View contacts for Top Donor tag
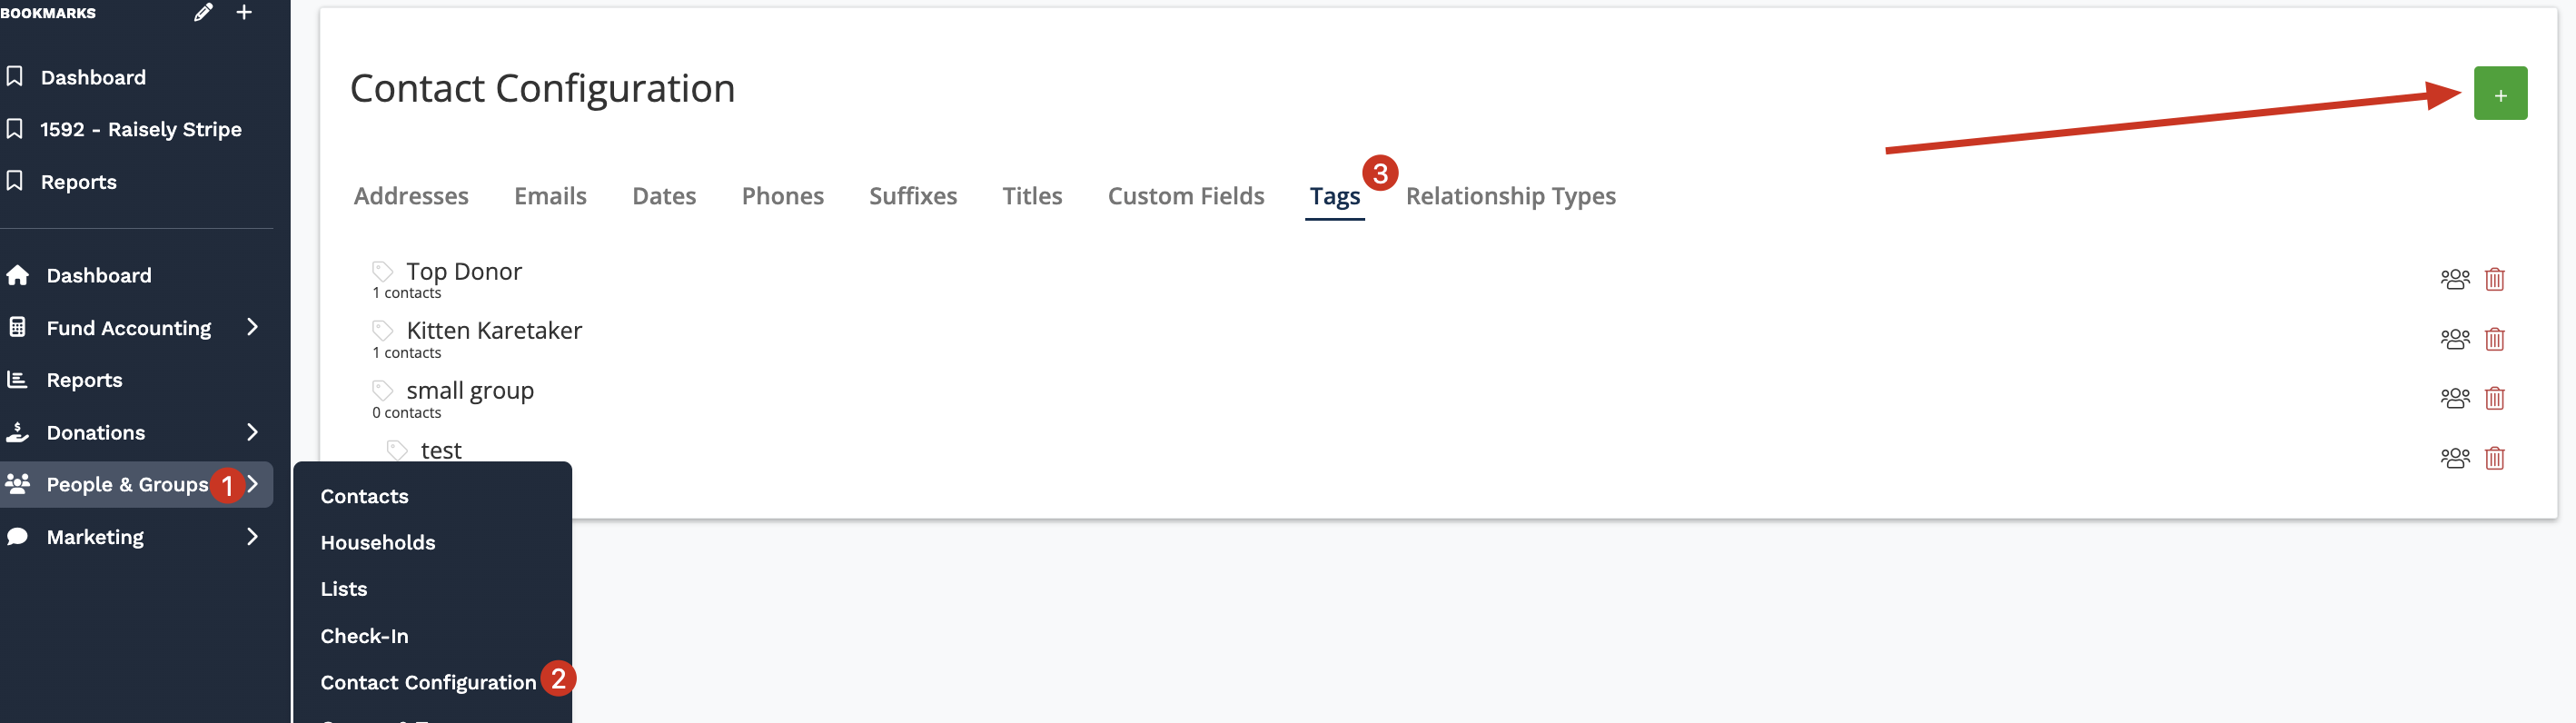Screen dimensions: 2576x723 click(x=2454, y=279)
